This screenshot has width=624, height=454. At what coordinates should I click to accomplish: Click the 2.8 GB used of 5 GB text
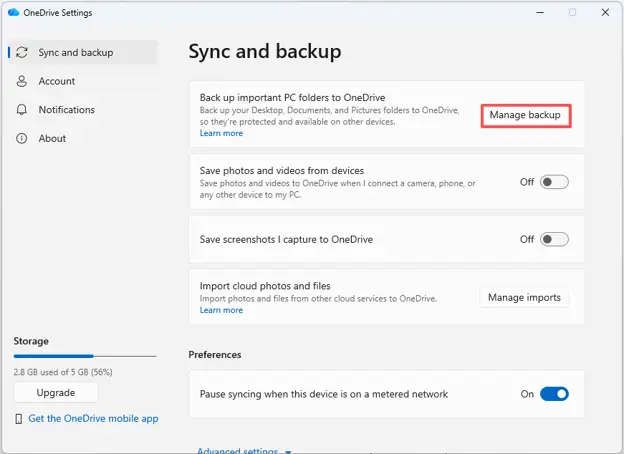coord(63,372)
